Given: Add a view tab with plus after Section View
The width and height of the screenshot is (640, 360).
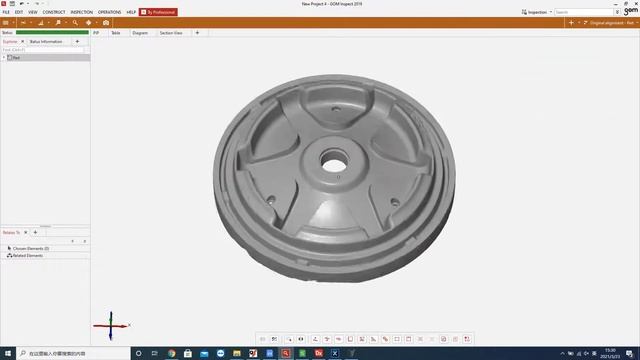Looking at the screenshot, I should point(197,33).
